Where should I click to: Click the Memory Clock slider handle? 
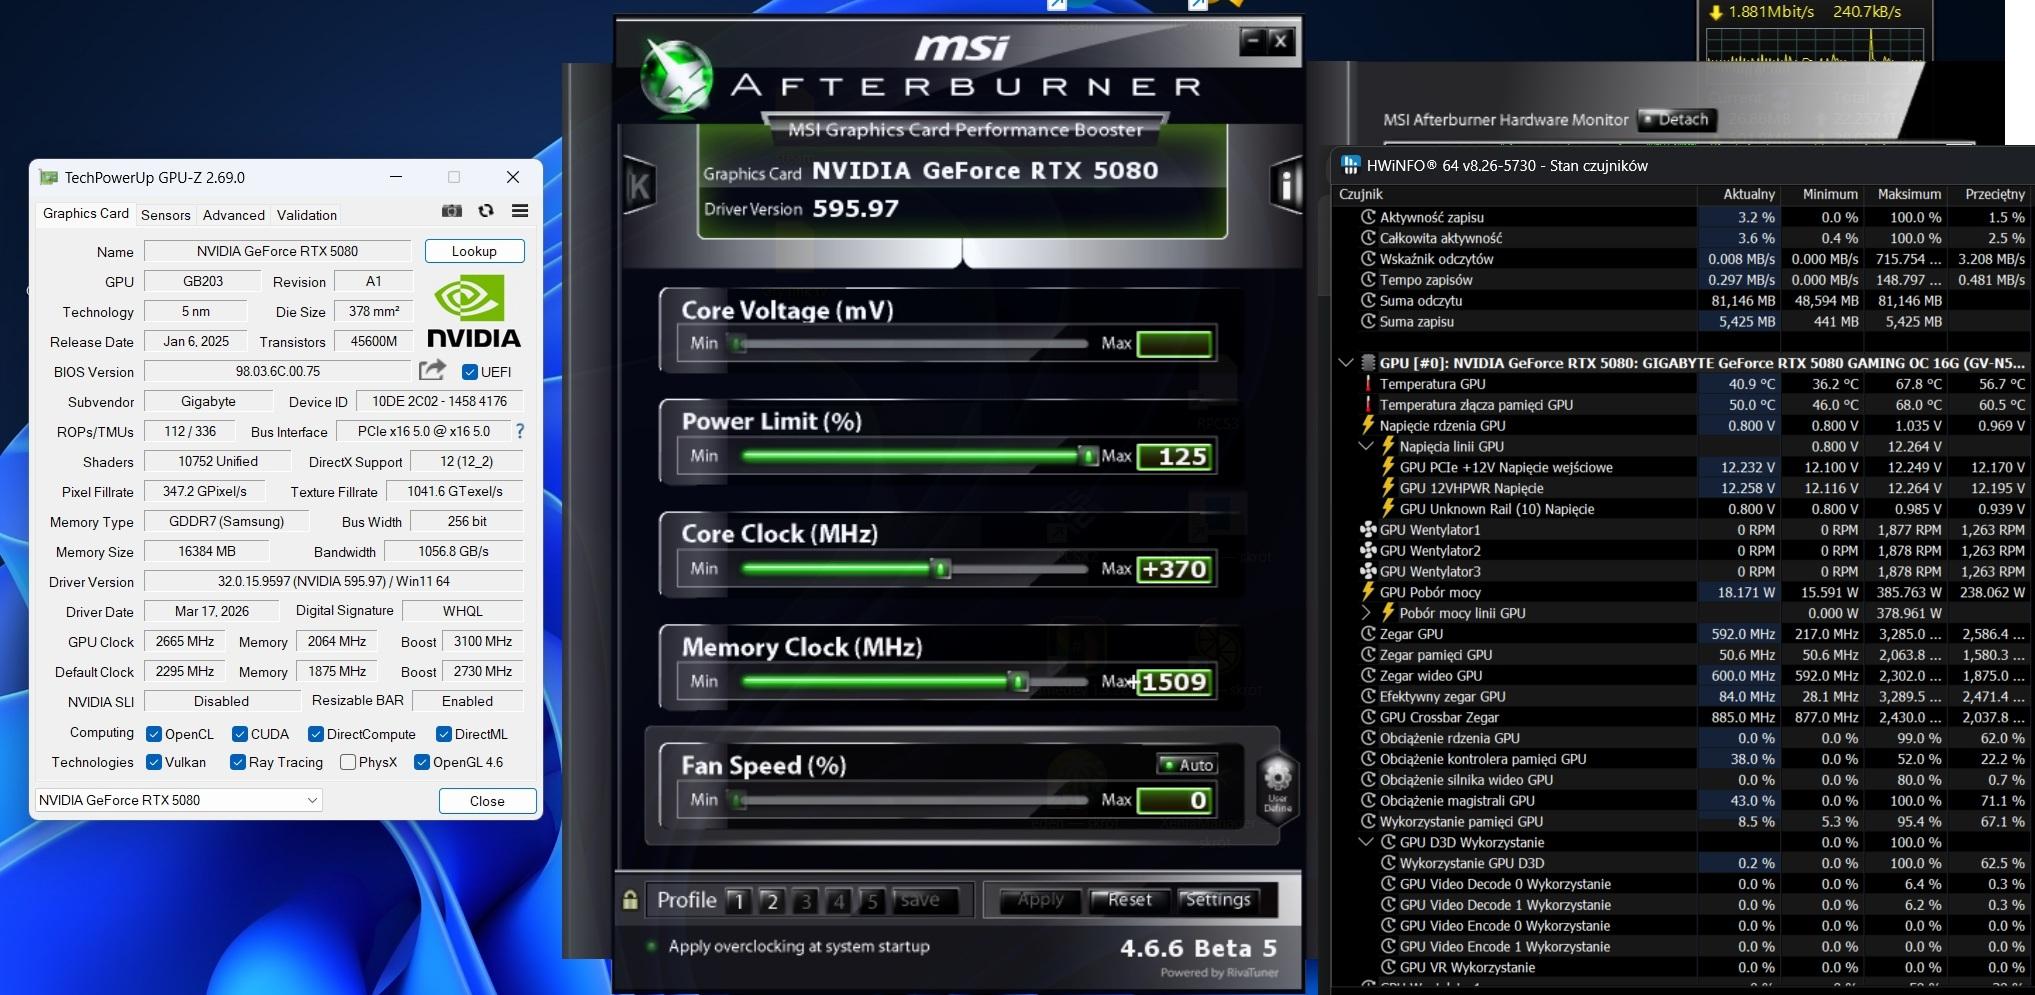pos(1018,682)
